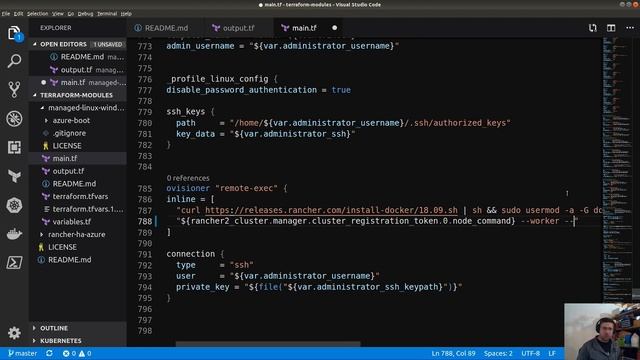This screenshot has width=640, height=360.
Task: Open the Kubernetes helm wheel icon
Action: (x=14, y=205)
